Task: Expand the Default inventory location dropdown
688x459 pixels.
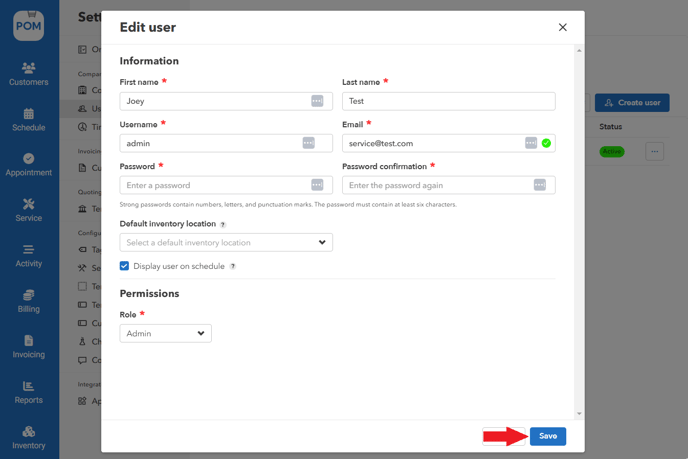Action: click(x=226, y=242)
